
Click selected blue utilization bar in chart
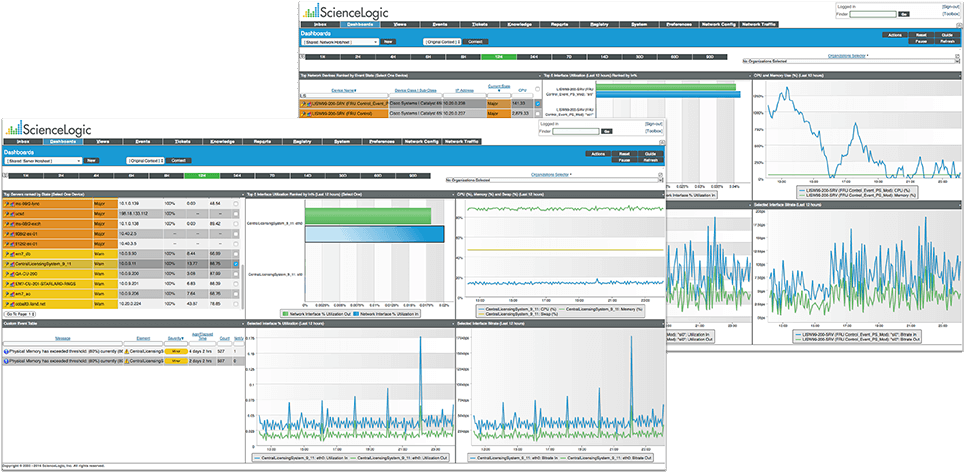coord(374,235)
